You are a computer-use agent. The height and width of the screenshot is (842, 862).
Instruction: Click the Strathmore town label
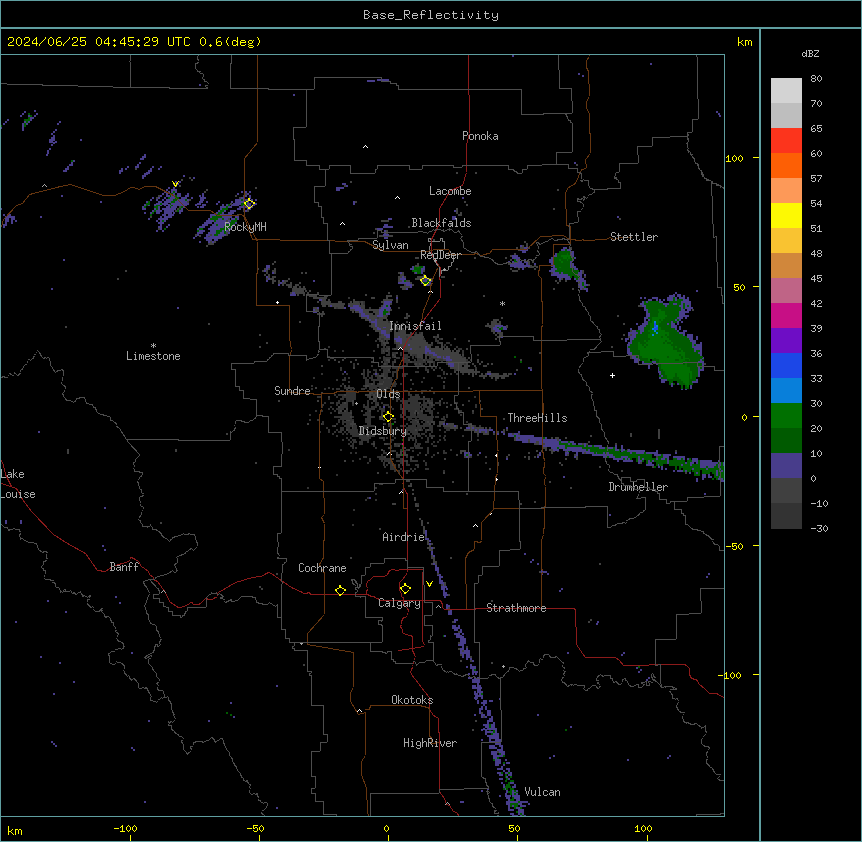click(516, 608)
